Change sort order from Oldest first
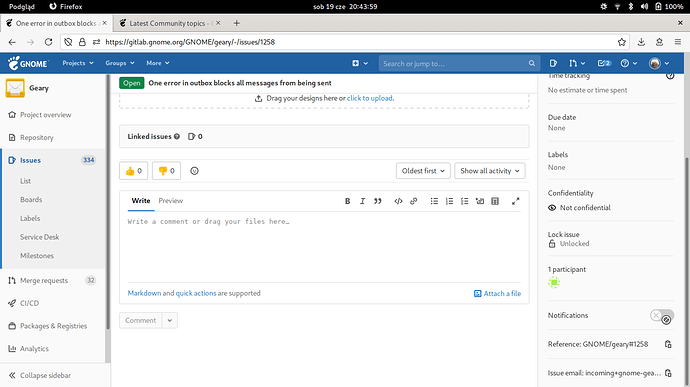 pos(423,171)
